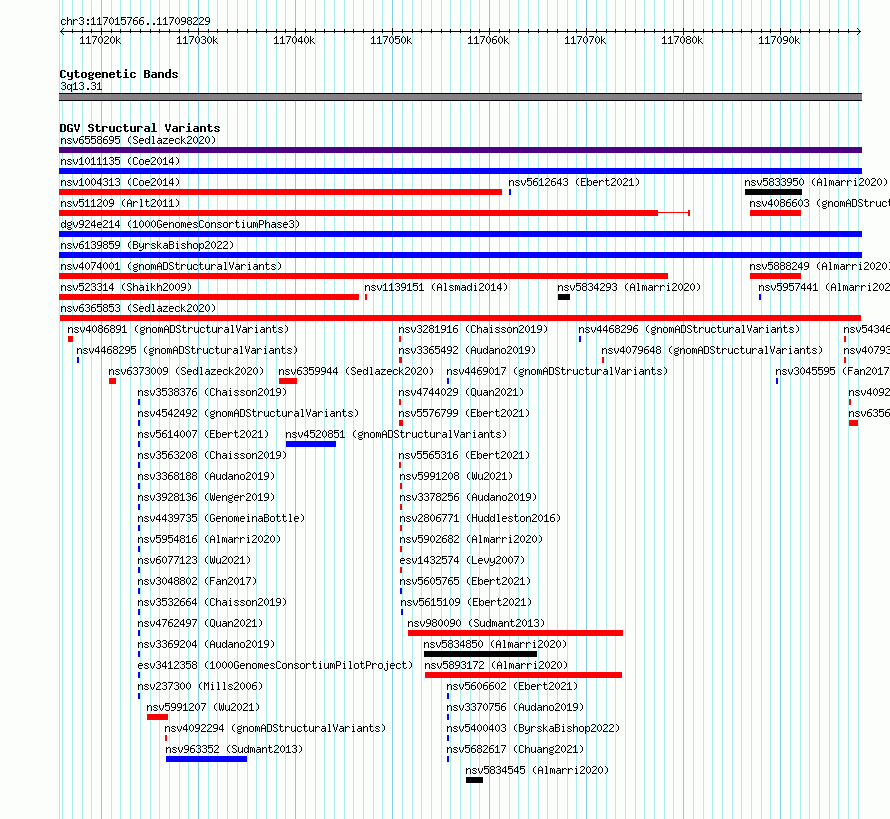Viewport: 890px width, 819px height.
Task: Click the nsv5957441 variant label
Action: pos(824,287)
